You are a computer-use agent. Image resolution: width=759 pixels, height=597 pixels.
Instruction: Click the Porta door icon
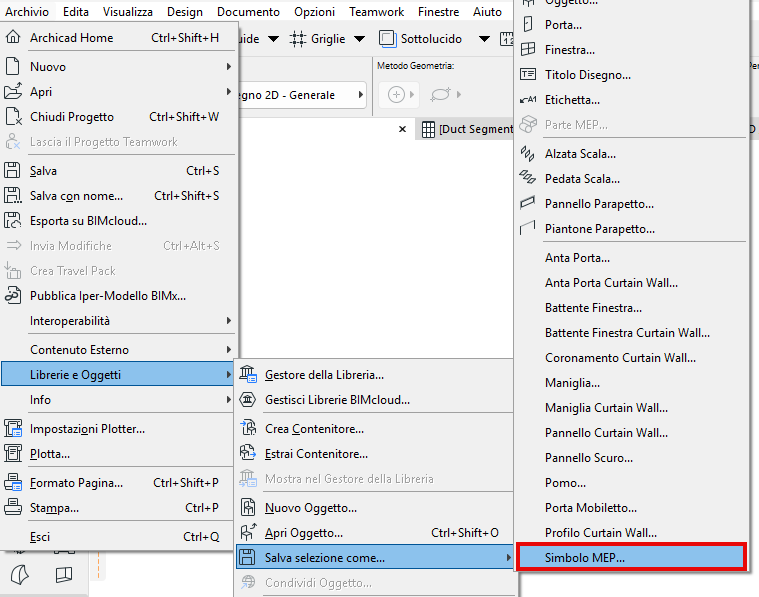tap(528, 24)
